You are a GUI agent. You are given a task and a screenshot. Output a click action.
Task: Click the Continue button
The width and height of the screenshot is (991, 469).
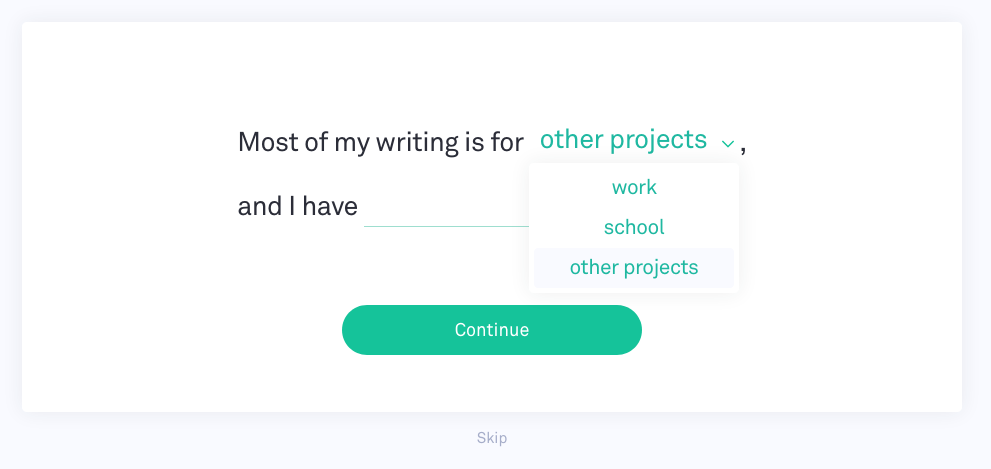(492, 330)
